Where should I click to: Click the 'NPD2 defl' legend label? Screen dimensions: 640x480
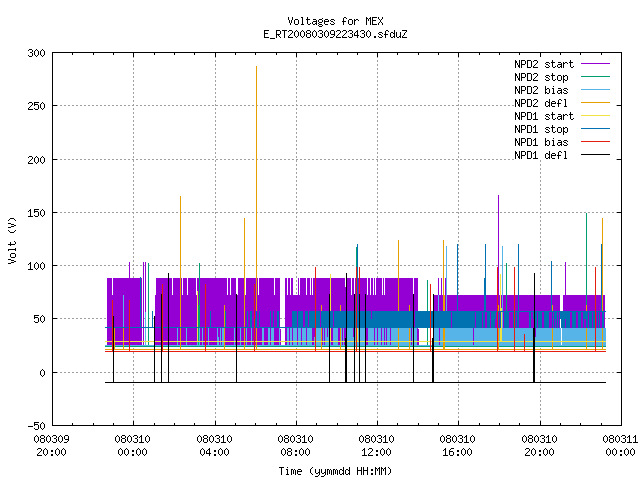click(541, 103)
